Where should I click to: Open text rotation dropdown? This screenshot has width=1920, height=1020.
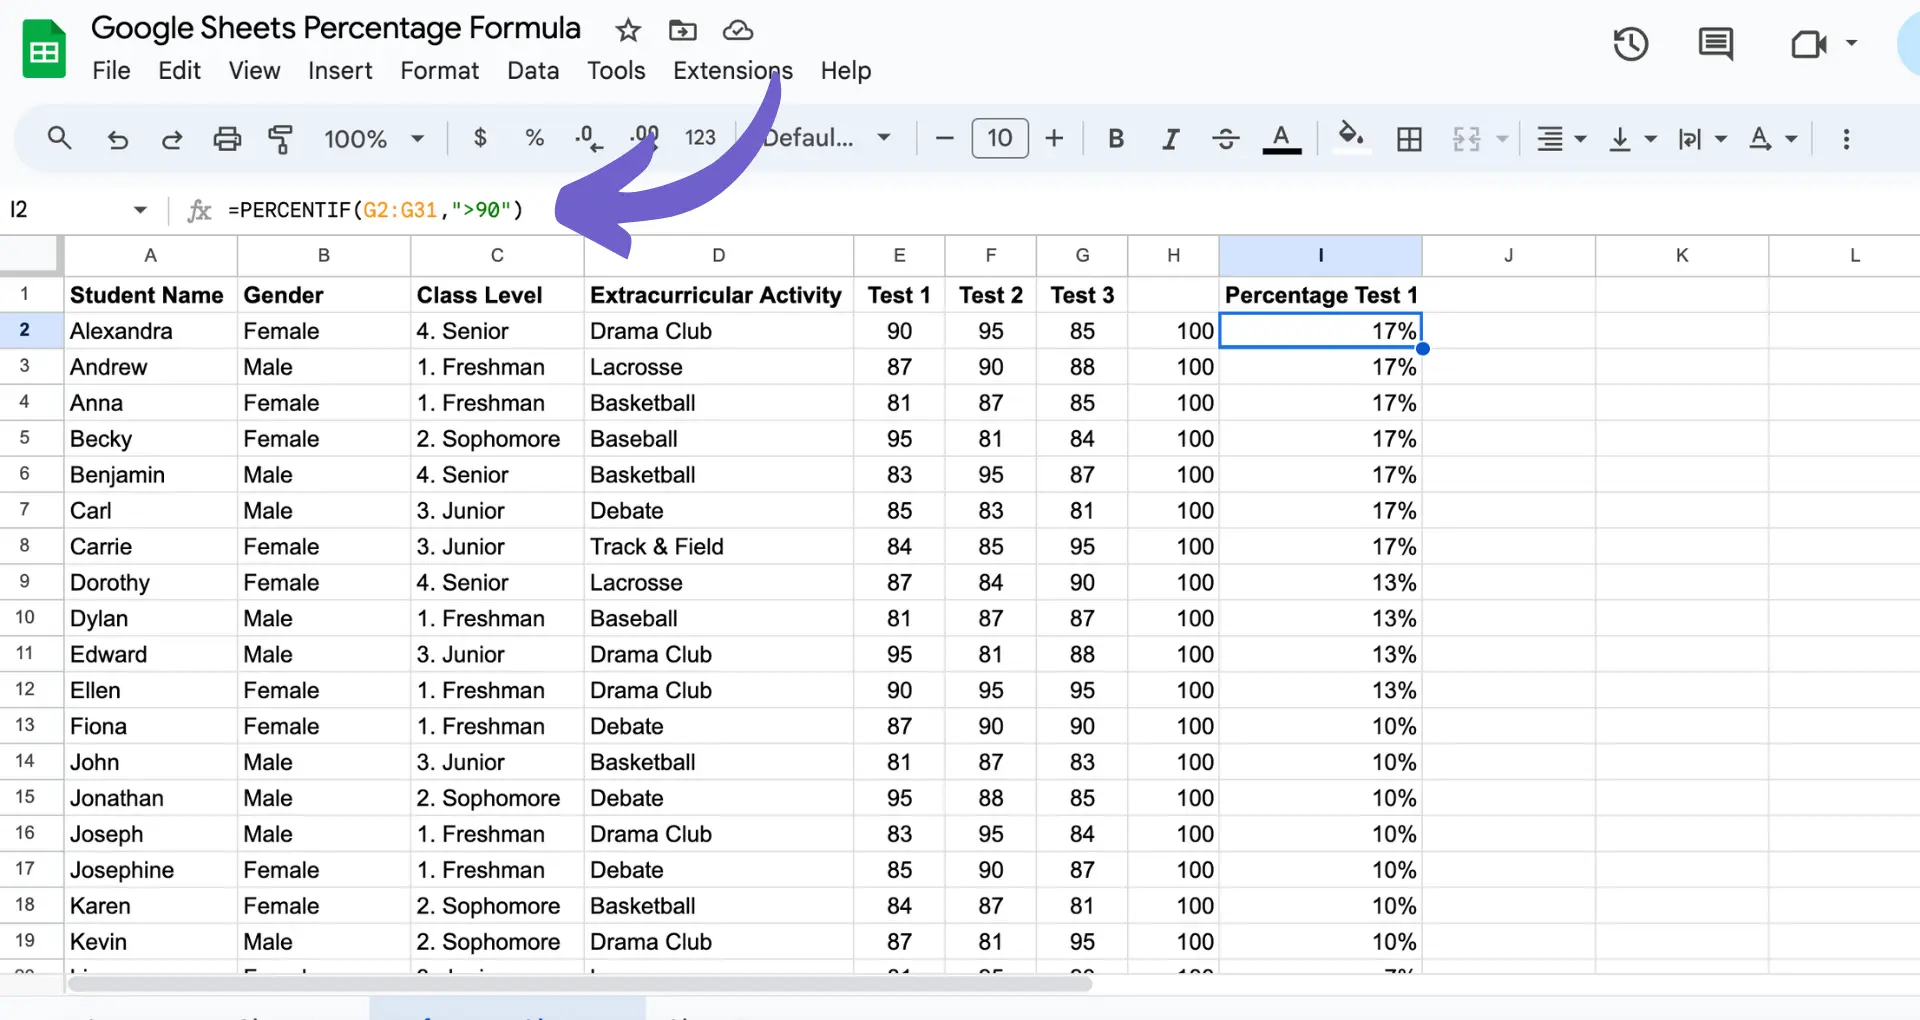pos(1773,139)
